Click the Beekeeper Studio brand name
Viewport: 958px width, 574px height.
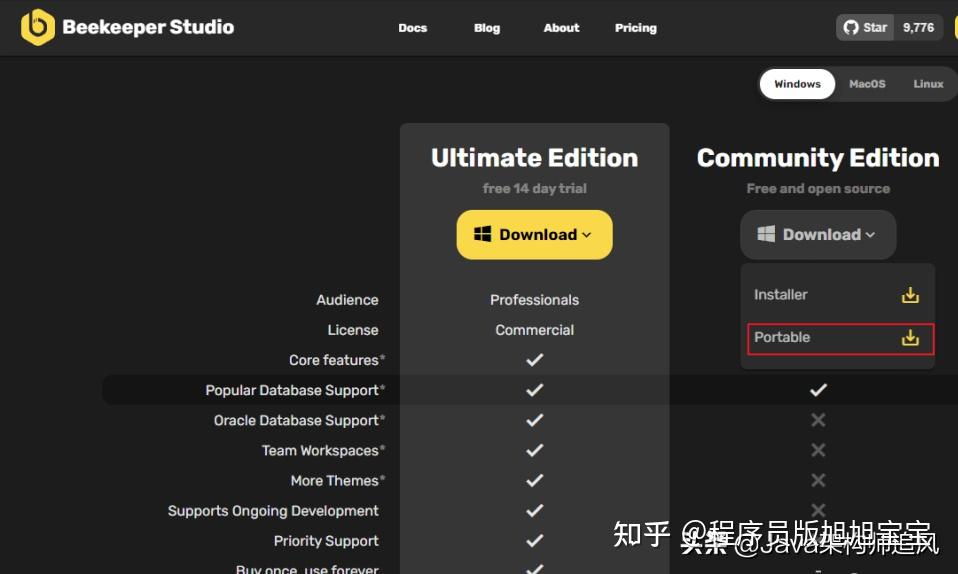pyautogui.click(x=148, y=27)
